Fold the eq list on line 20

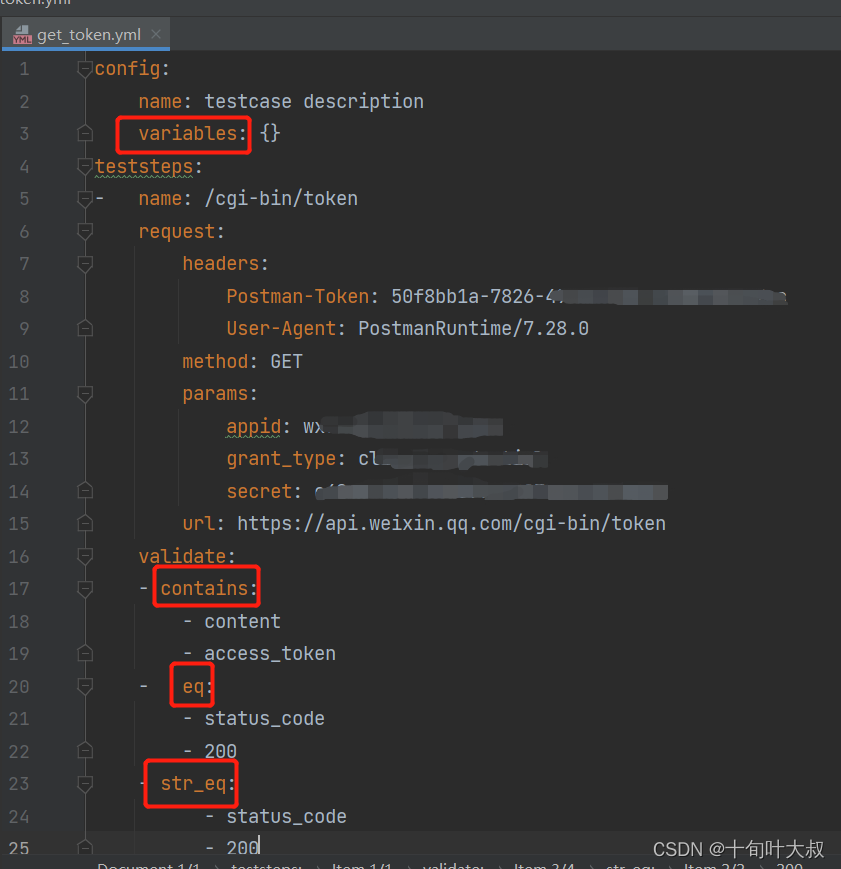[85, 686]
